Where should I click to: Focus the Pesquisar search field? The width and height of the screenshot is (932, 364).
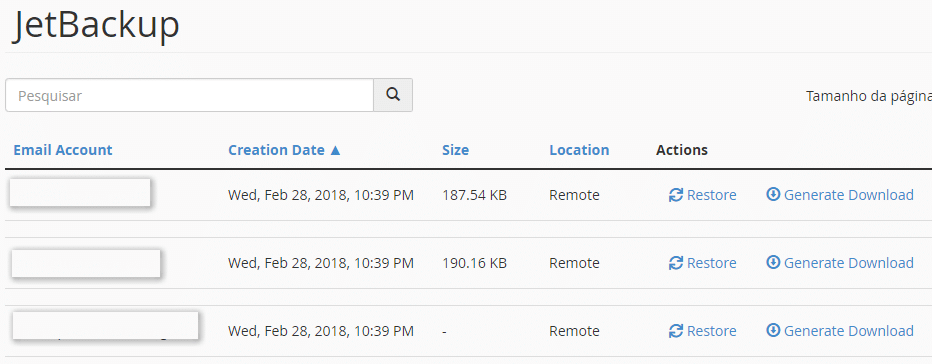click(x=190, y=95)
